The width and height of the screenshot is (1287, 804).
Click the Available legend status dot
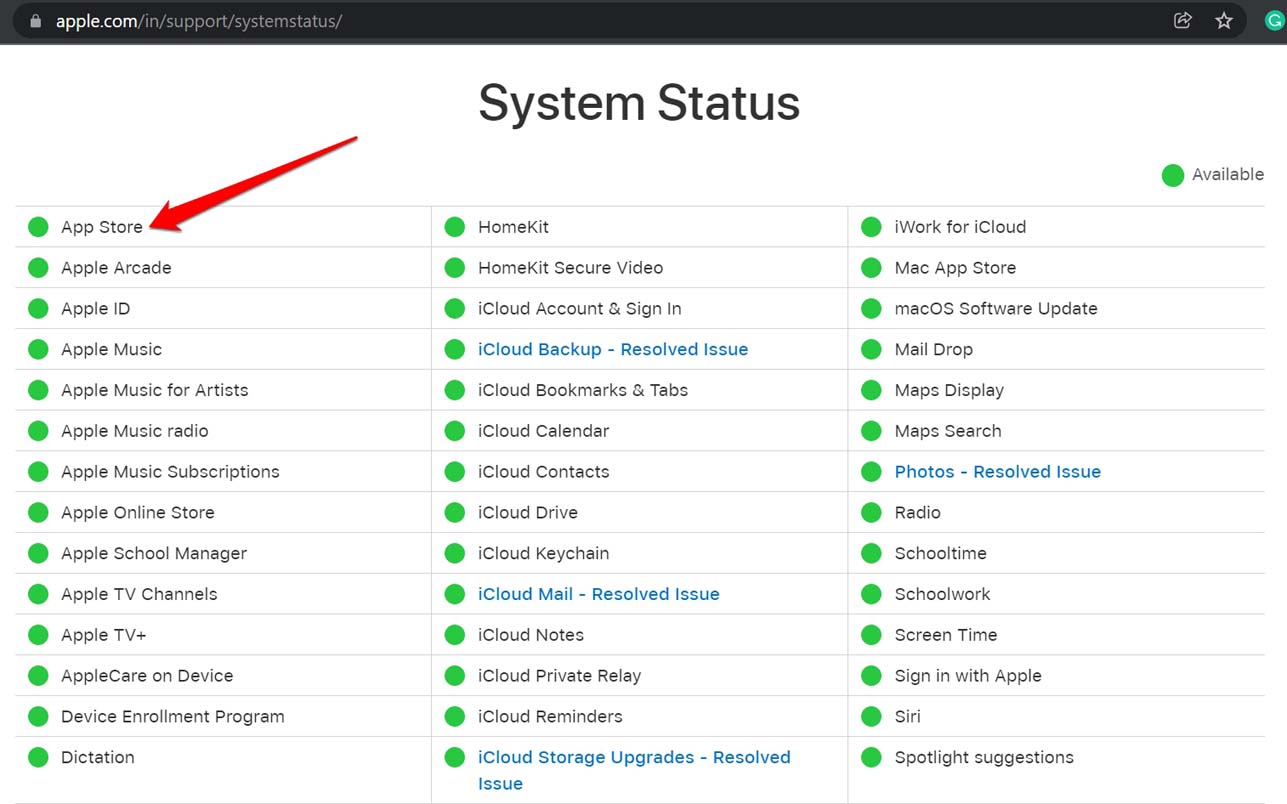tap(1172, 174)
